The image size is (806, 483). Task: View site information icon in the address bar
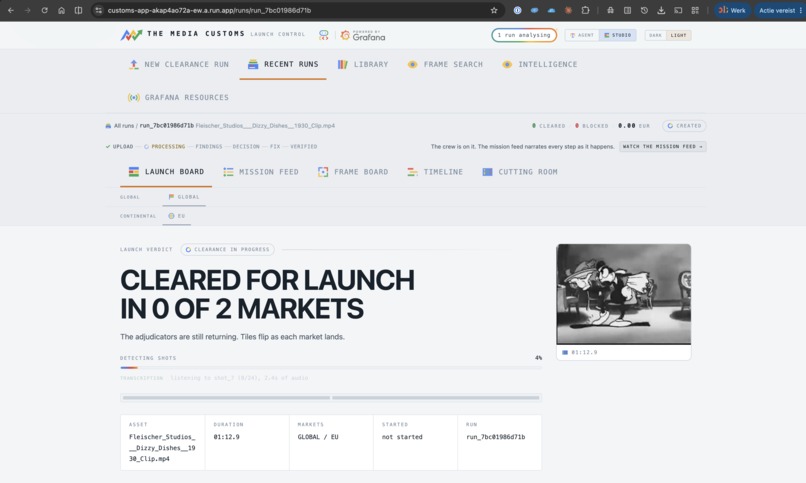(x=99, y=10)
